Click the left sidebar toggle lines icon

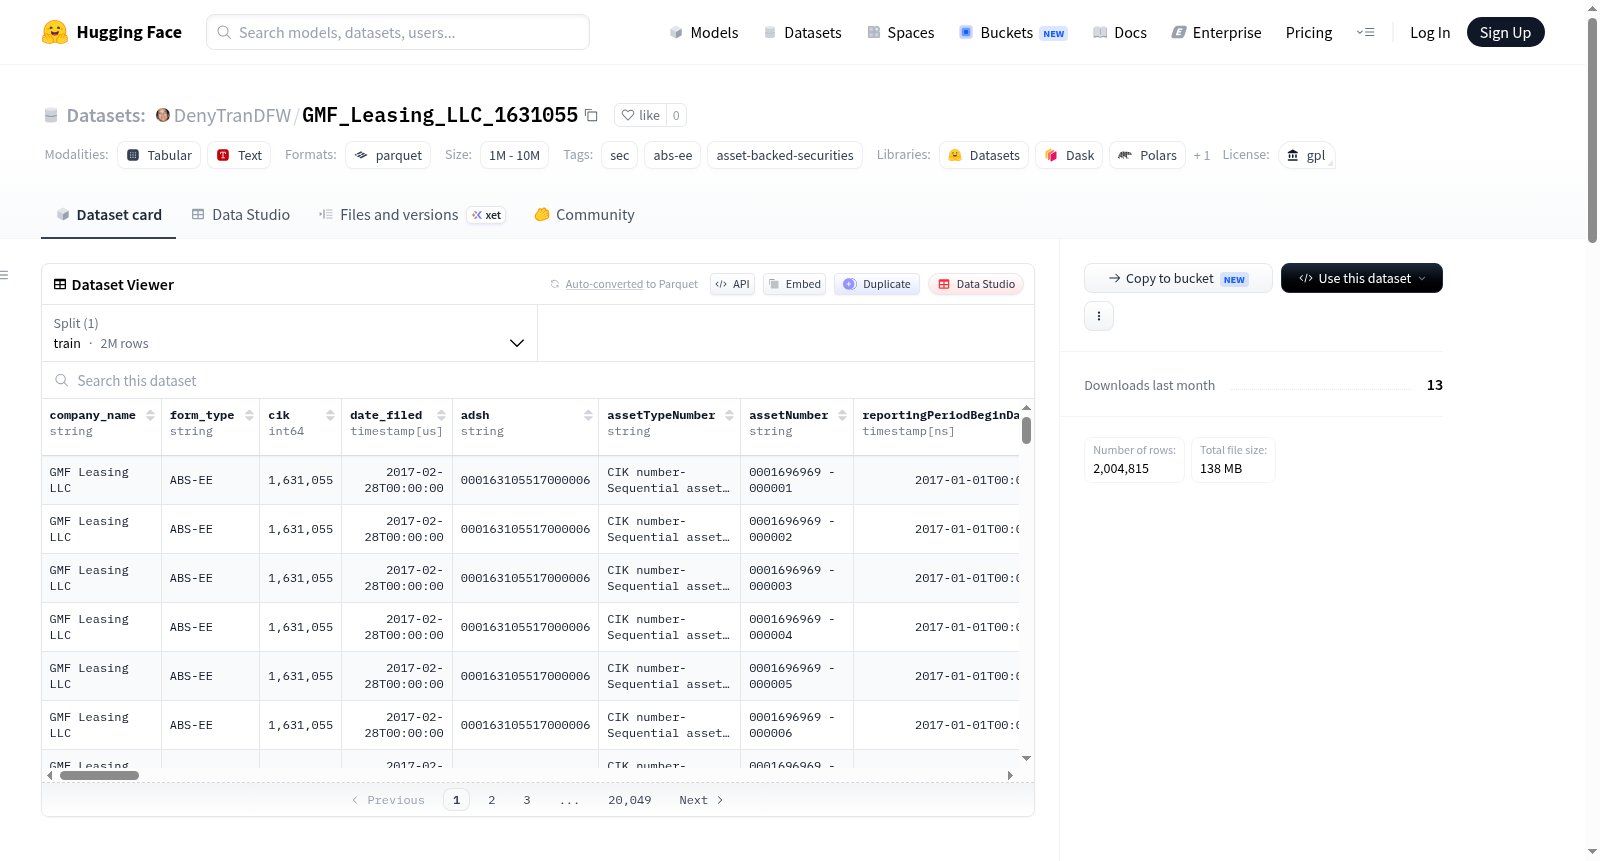point(4,275)
